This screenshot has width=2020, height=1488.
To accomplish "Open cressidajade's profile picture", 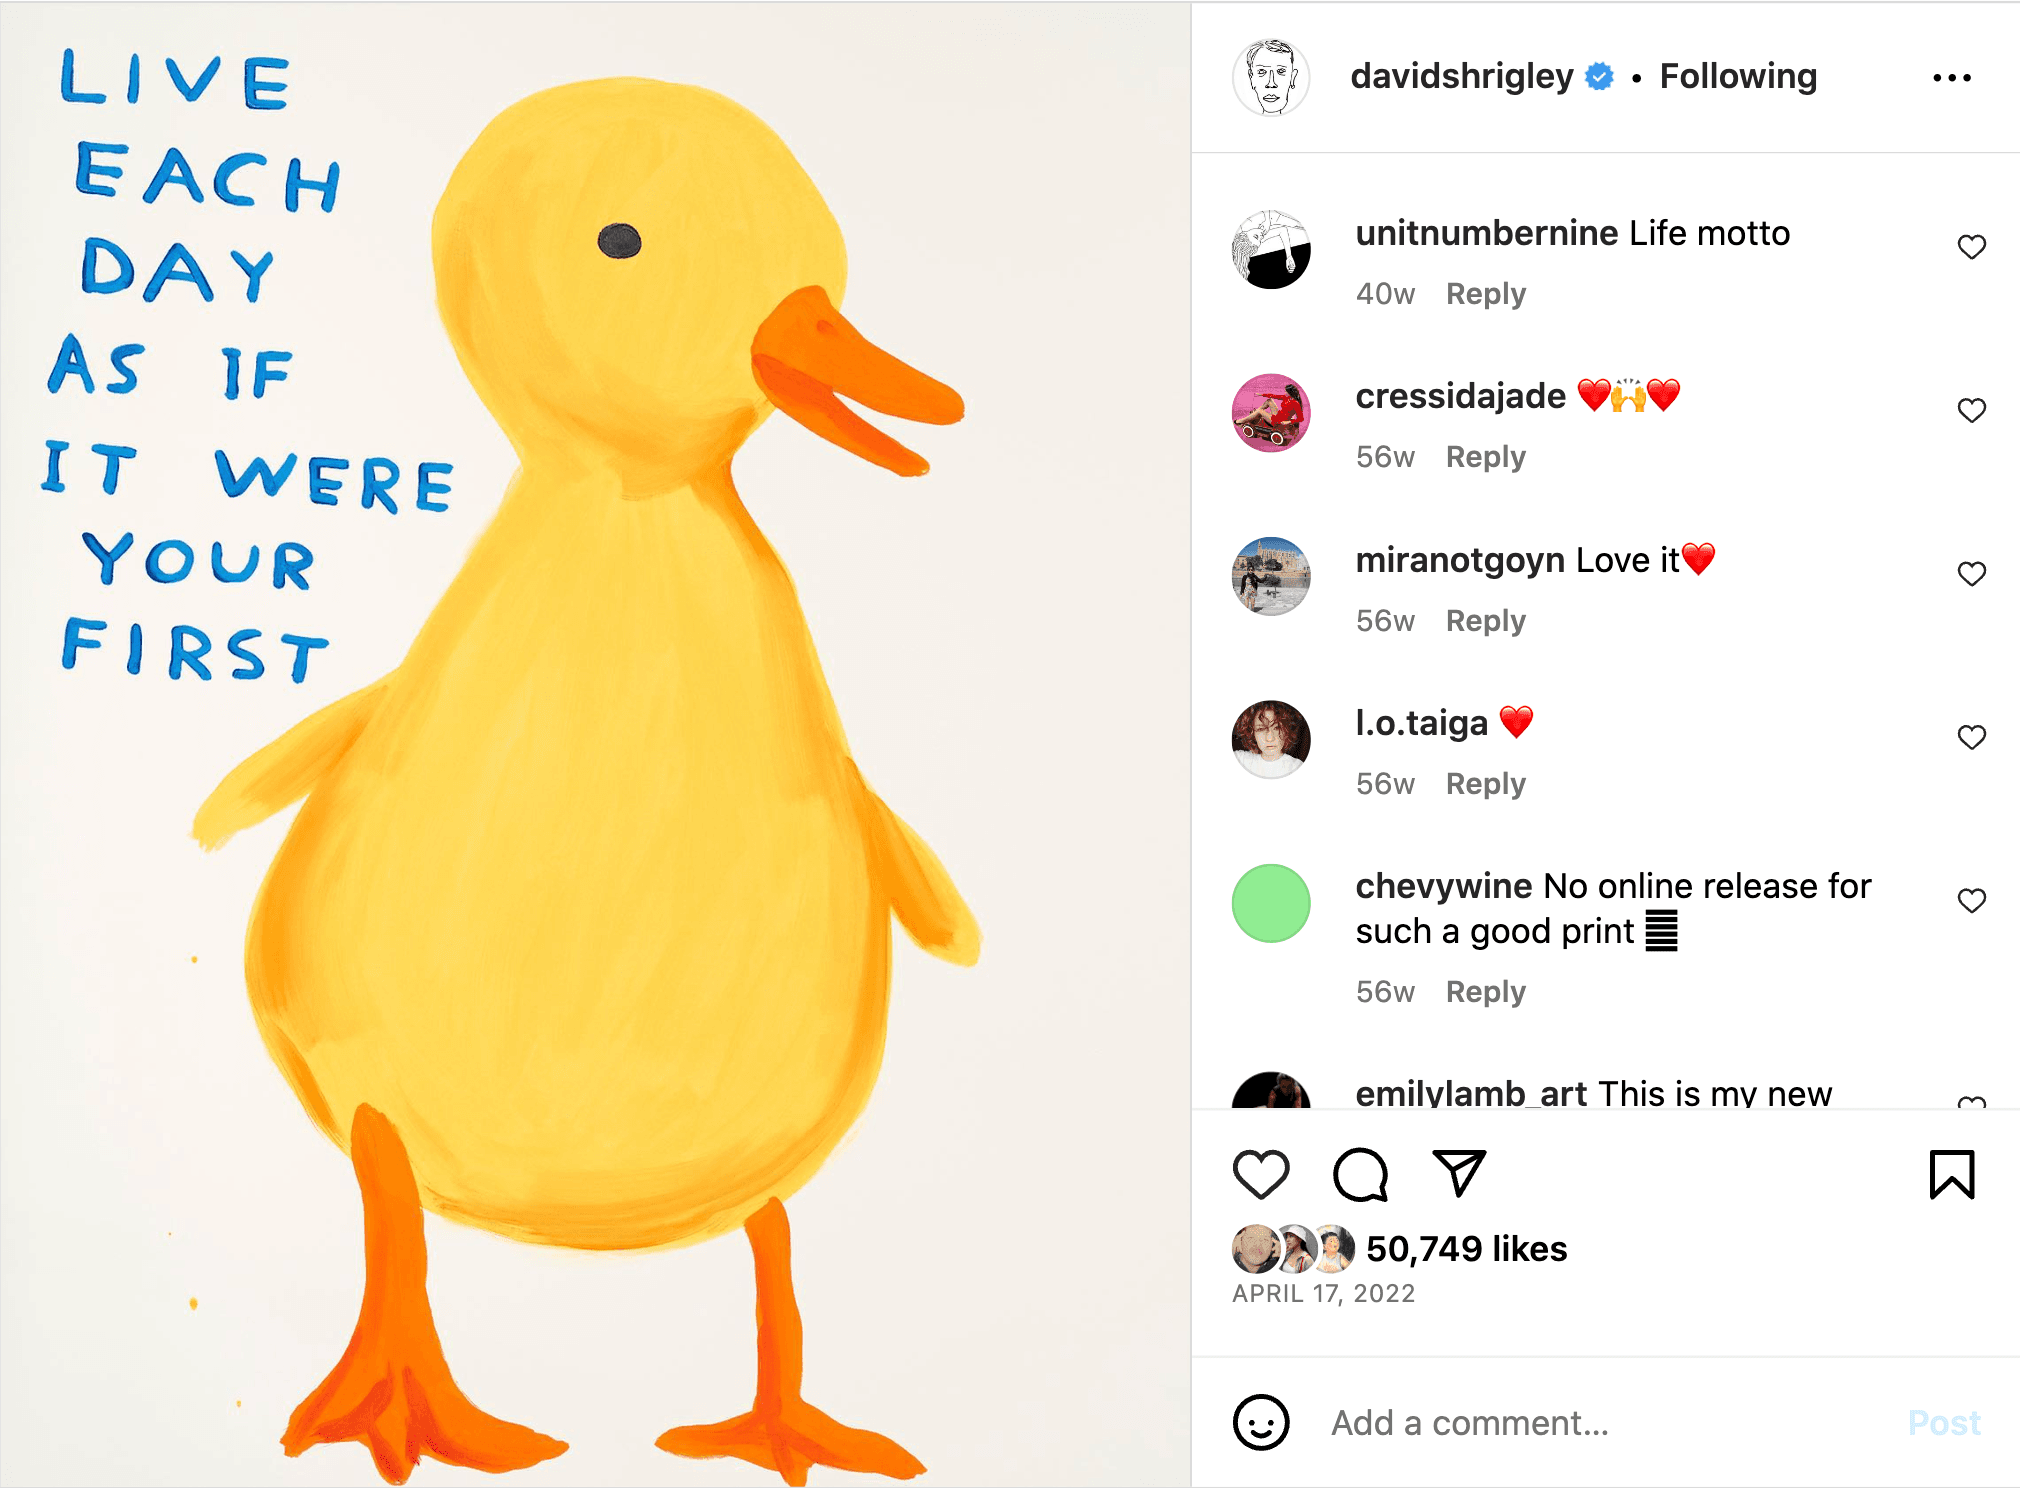I will click(1271, 413).
